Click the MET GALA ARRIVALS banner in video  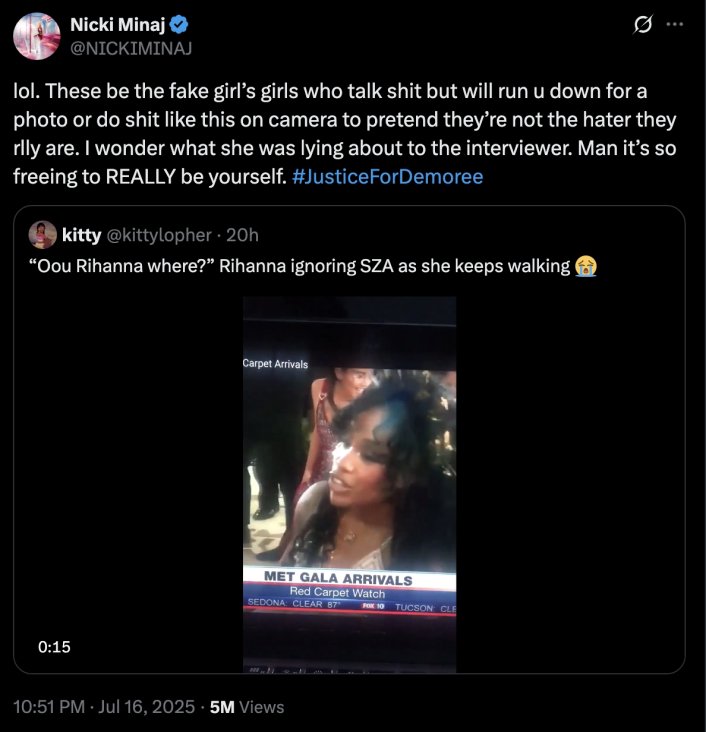(x=339, y=578)
